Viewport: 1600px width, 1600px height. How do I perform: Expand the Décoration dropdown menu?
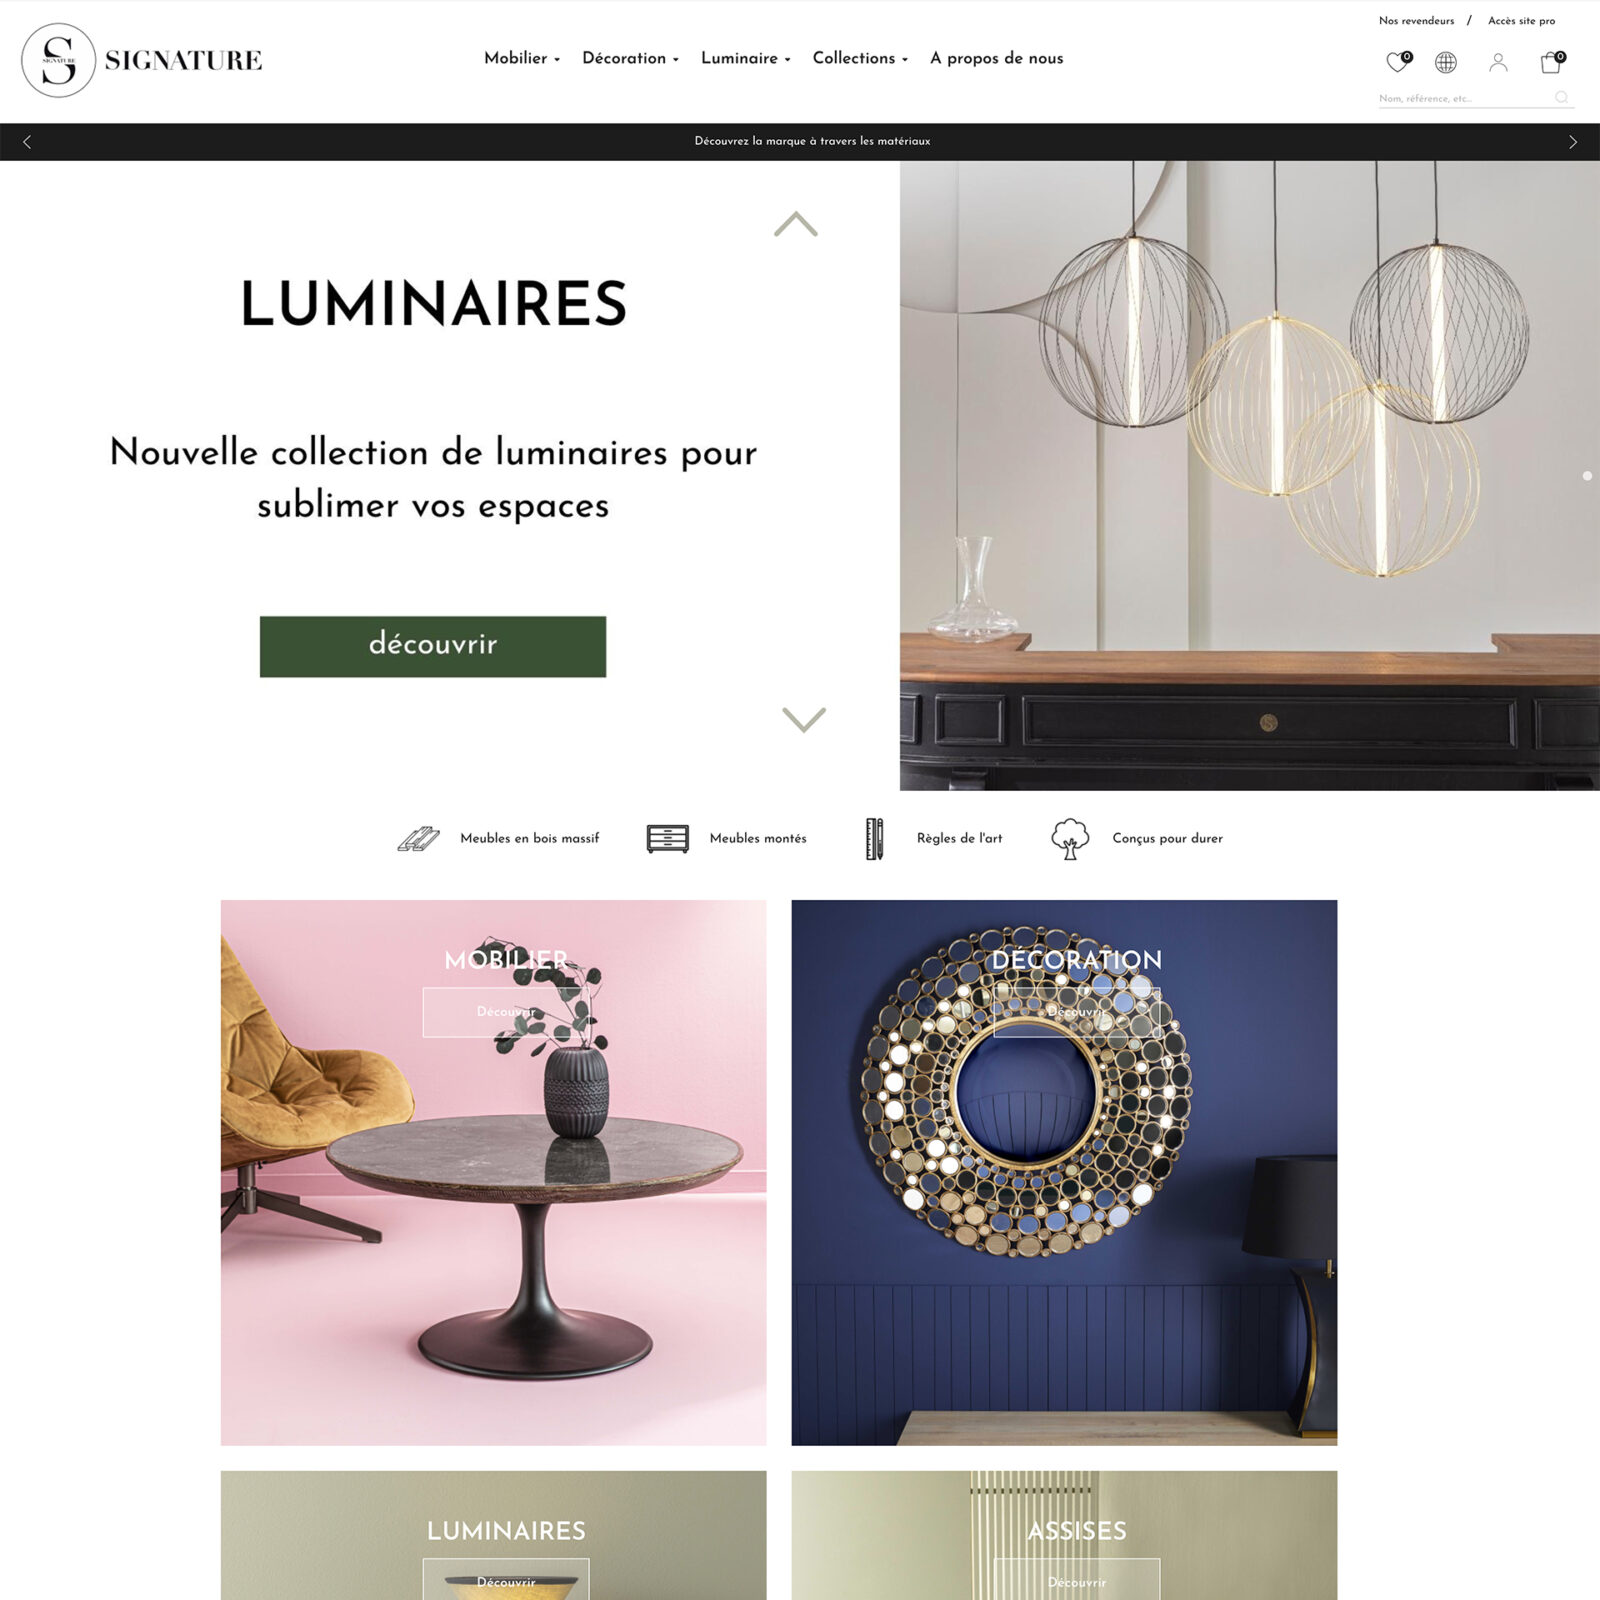(630, 58)
